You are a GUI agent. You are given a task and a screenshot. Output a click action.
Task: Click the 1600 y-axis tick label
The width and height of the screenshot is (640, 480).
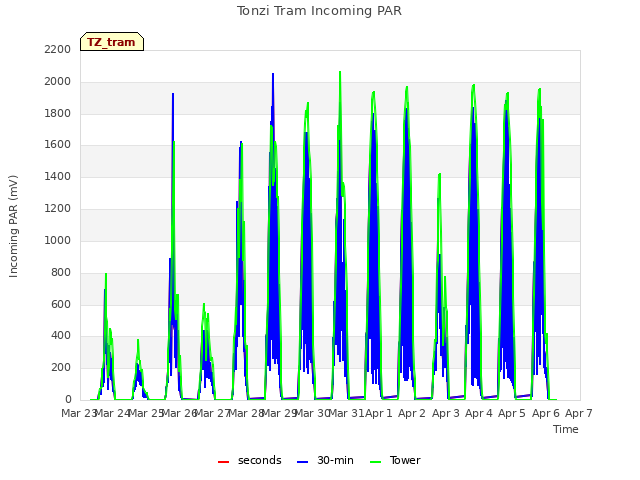58,144
